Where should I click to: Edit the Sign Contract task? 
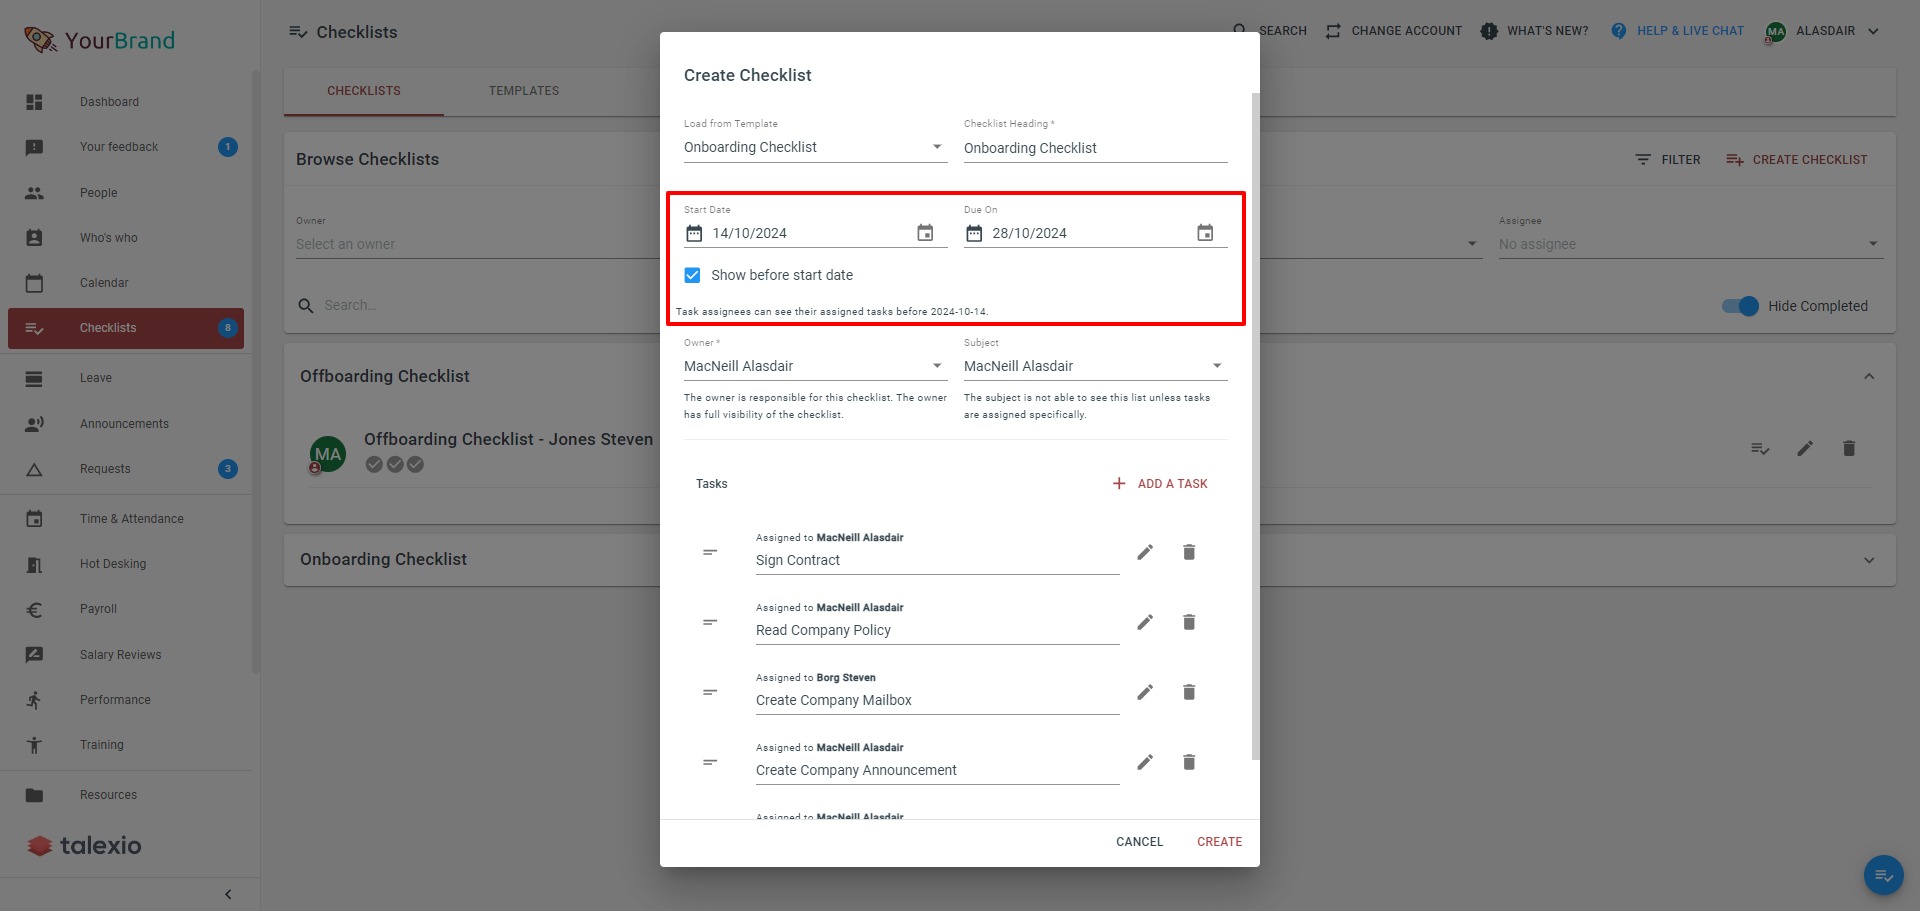coord(1145,551)
